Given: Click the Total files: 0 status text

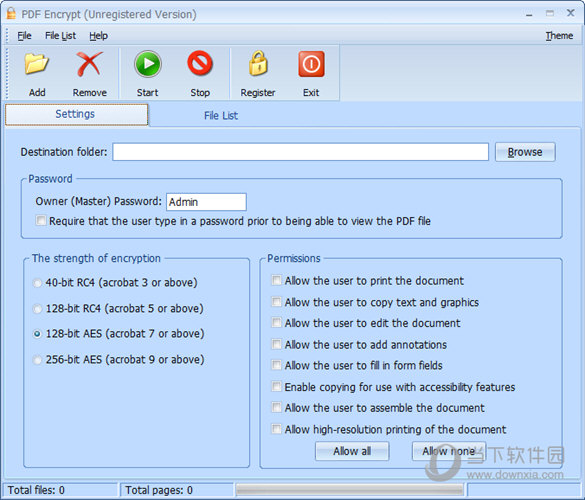Looking at the screenshot, I should pyautogui.click(x=36, y=490).
